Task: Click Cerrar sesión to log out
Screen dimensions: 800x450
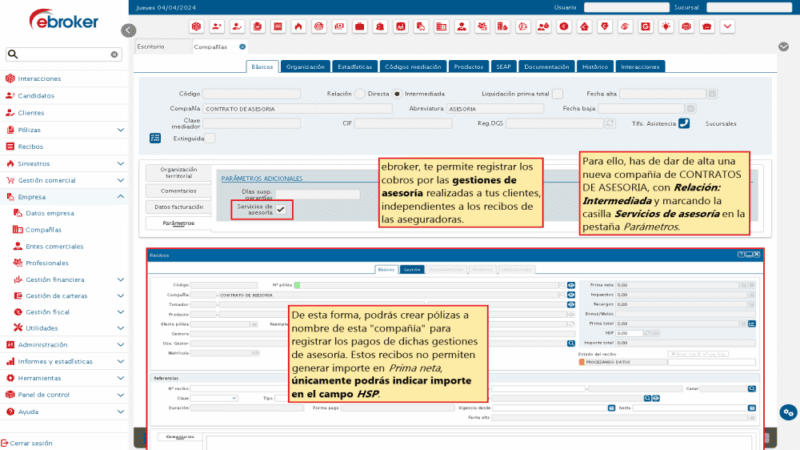Action: click(x=30, y=442)
